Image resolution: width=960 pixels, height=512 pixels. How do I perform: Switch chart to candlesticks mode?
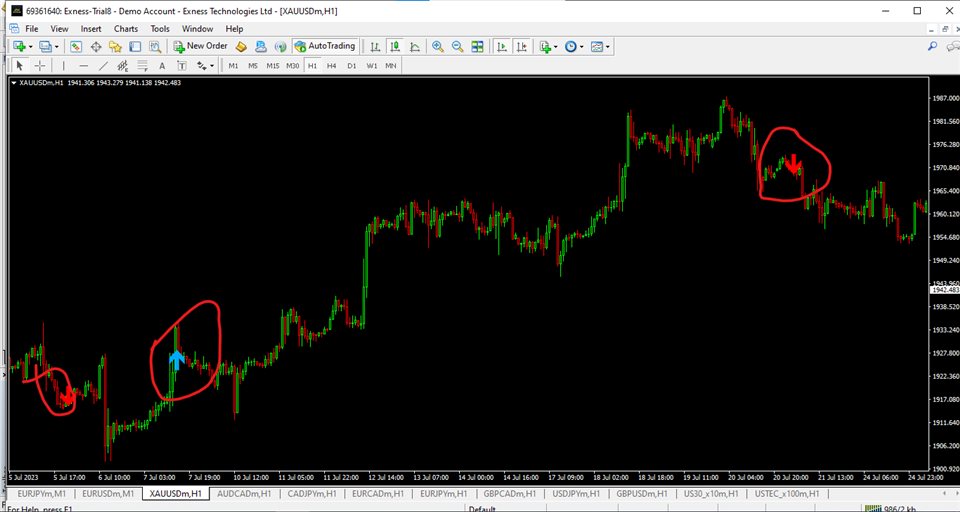click(396, 47)
